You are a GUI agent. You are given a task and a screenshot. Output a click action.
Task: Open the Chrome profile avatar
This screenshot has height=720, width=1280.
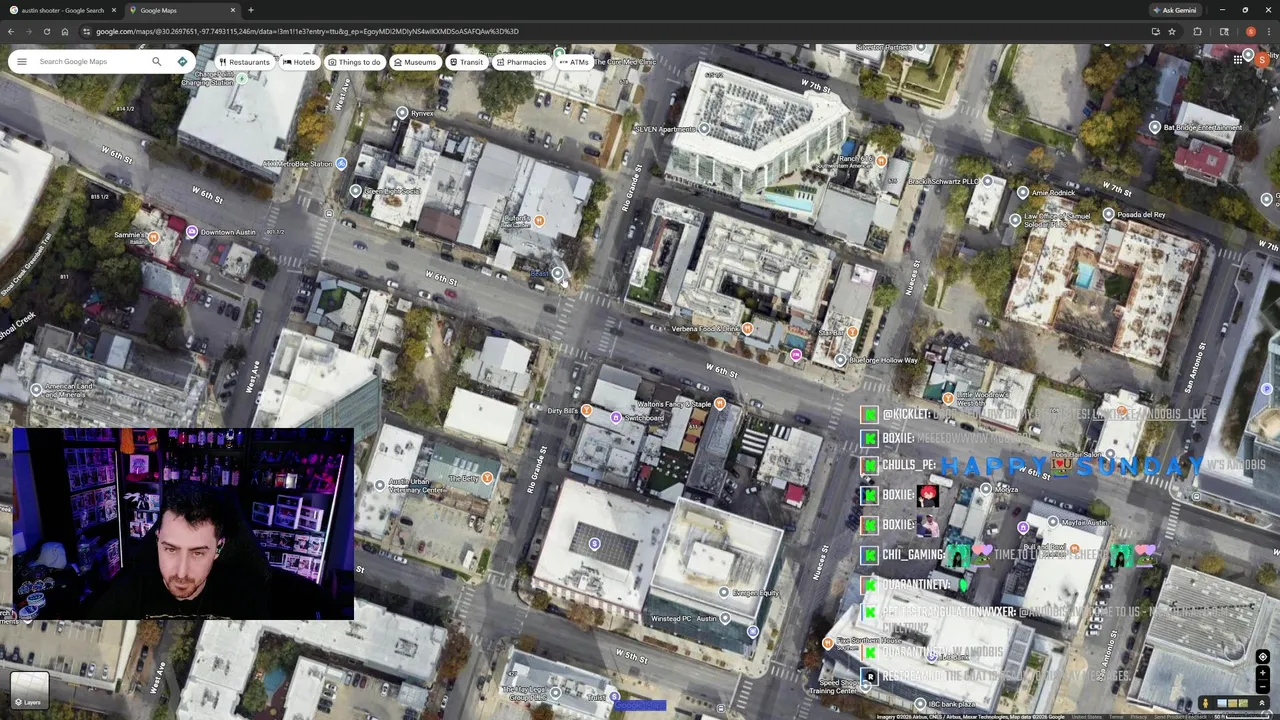pyautogui.click(x=1250, y=31)
